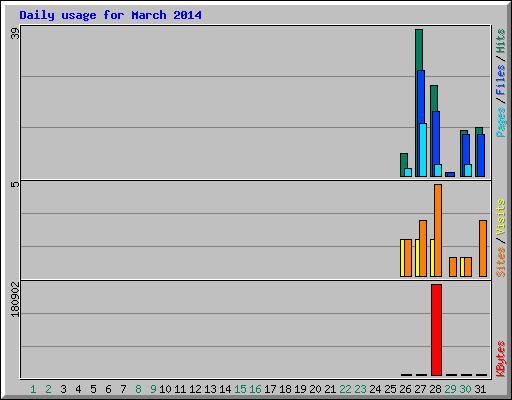Click day 3 on the x-axis
Screen dimensions: 512x400
pos(63,389)
